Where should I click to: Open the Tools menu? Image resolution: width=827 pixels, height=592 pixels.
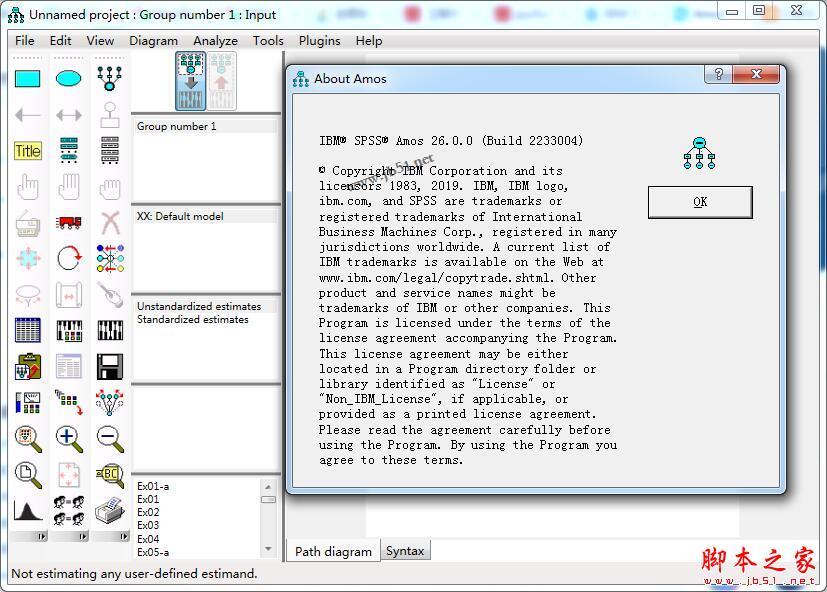[x=268, y=41]
